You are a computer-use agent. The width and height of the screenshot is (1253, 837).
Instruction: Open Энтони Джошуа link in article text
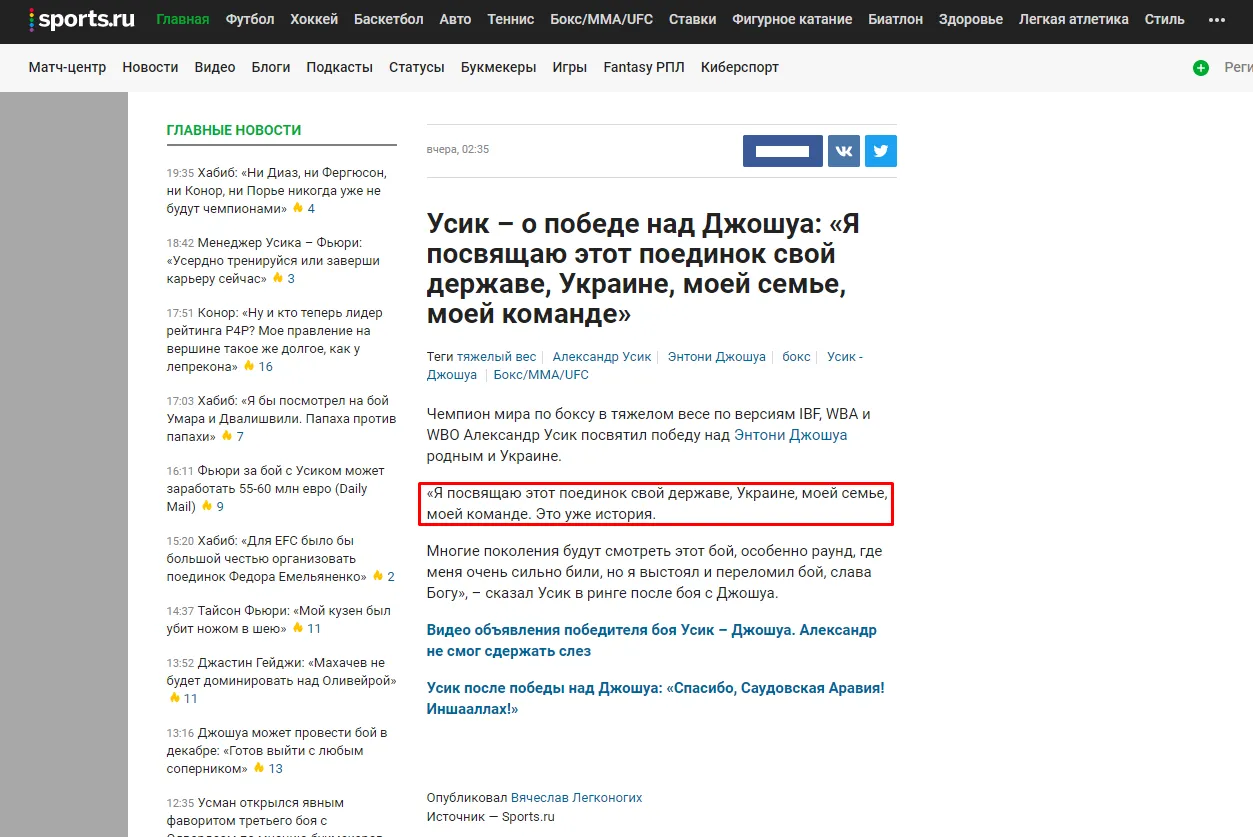point(790,435)
